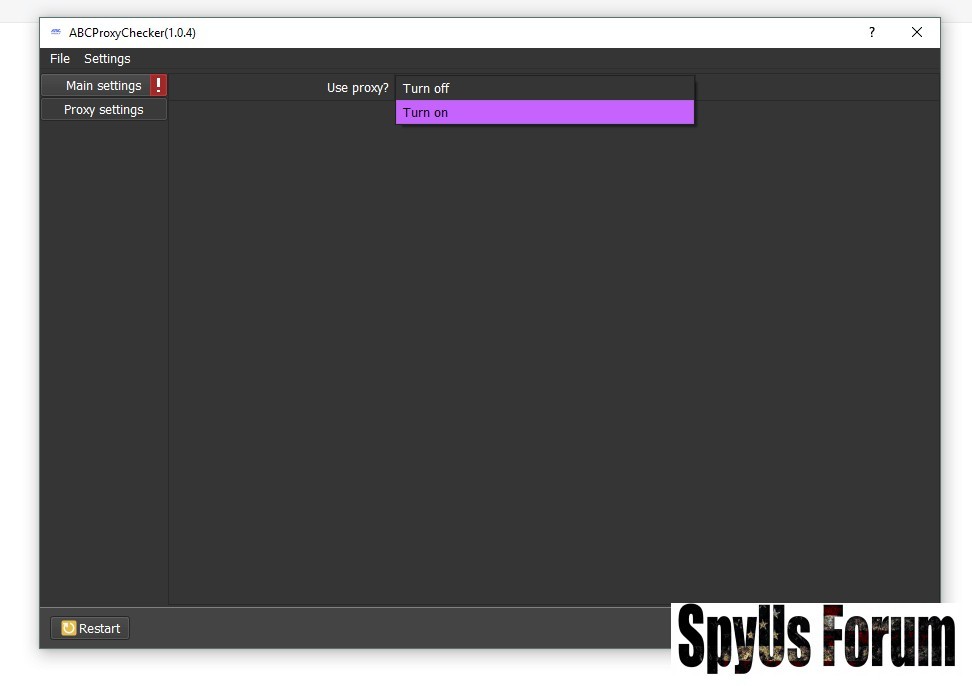Click empty menu bar space right of Settings
Screen dimensions: 972x686
click(500, 59)
